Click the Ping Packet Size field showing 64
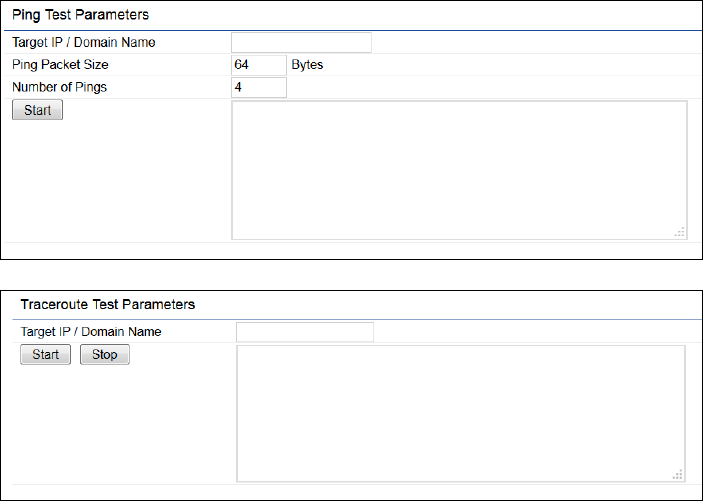 tap(258, 65)
